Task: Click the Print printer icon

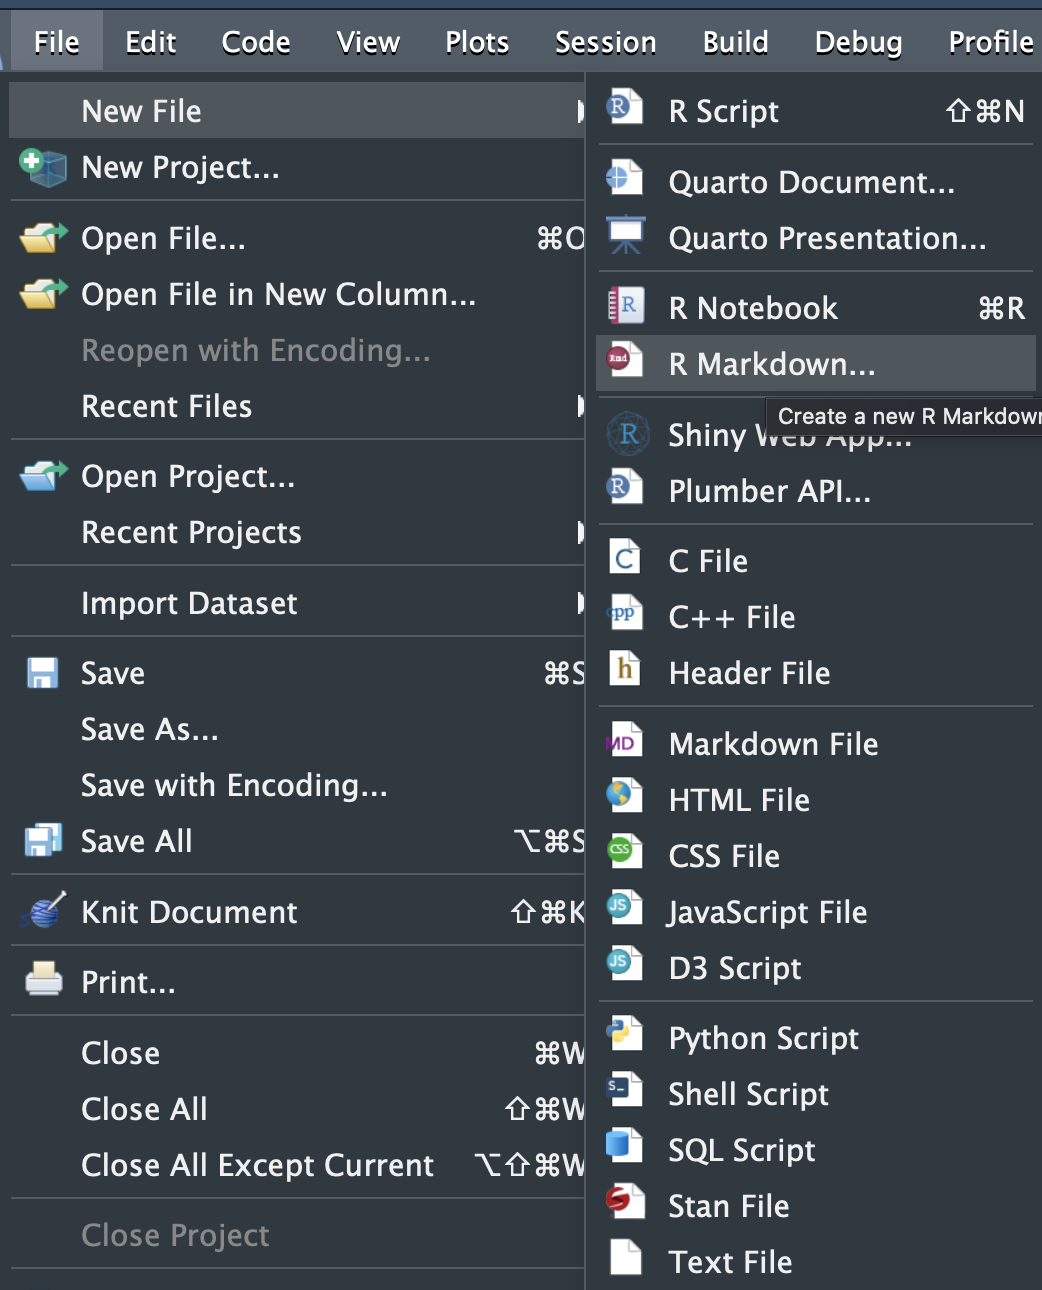Action: (44, 980)
